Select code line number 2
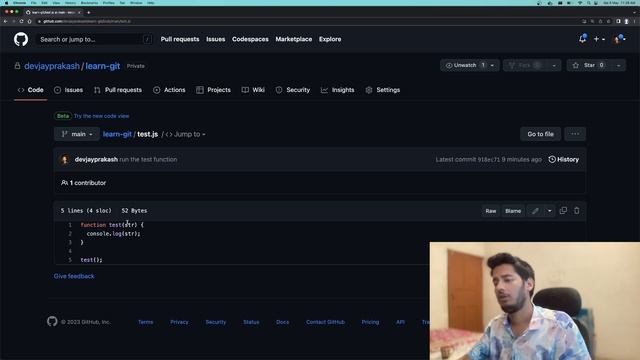This screenshot has height=360, width=640. [70, 233]
